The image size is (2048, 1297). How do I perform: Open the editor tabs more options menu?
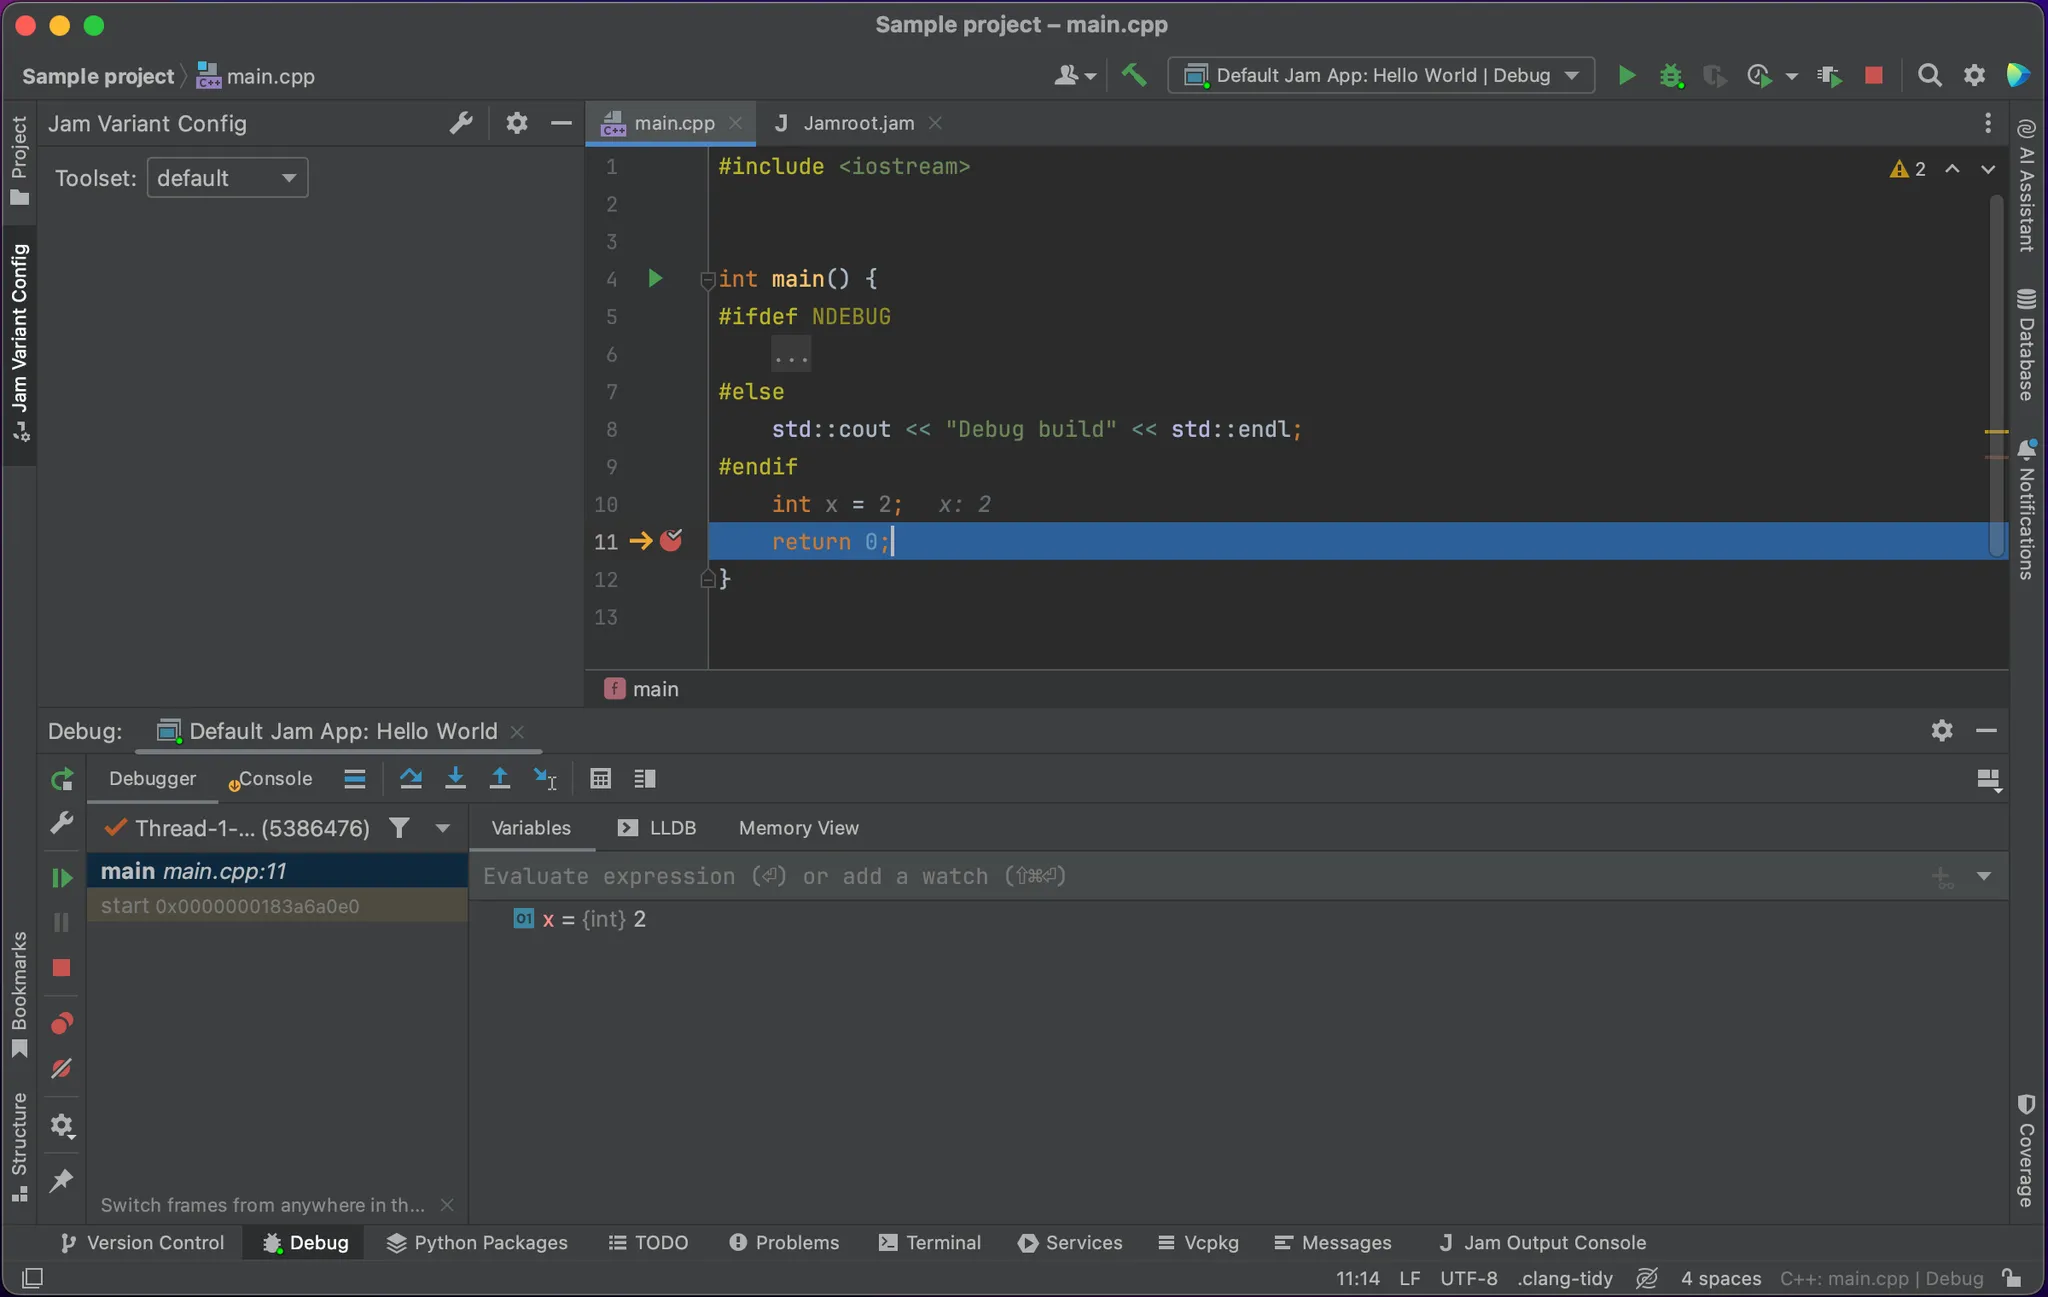[x=1988, y=123]
